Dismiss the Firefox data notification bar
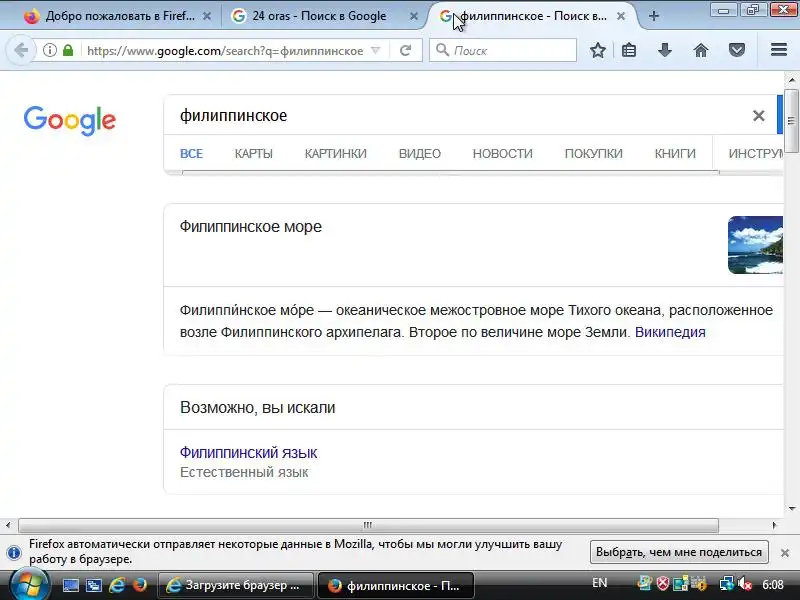 click(x=785, y=553)
